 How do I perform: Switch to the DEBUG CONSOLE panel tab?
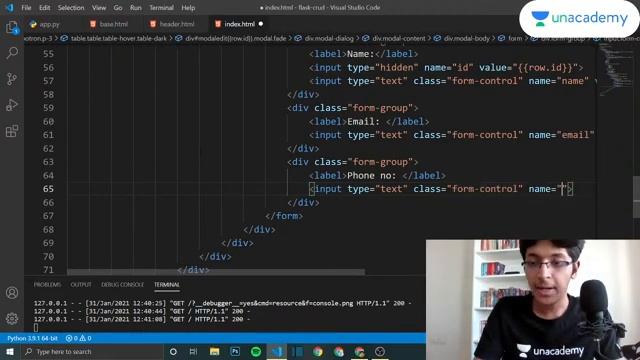tap(122, 284)
